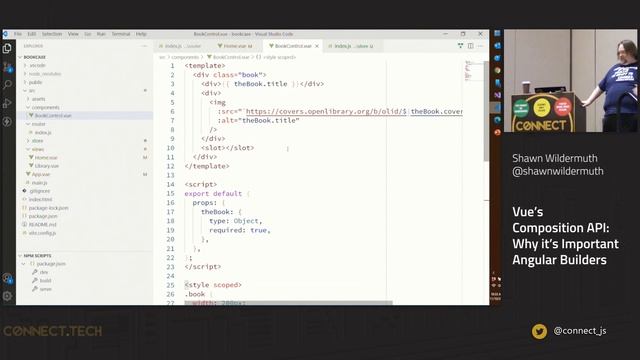Open the Accounts icon in activity bar
The width and height of the screenshot is (640, 360).
click(x=7, y=278)
